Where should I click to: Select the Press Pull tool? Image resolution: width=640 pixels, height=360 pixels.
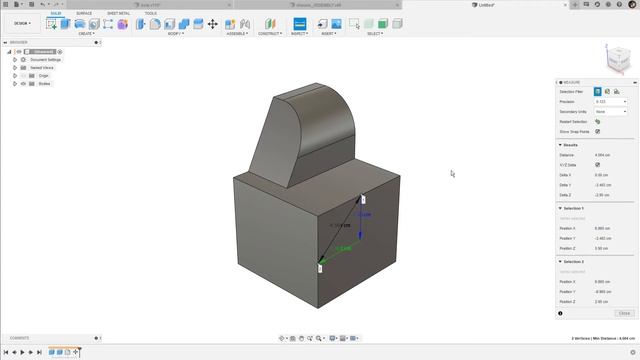coord(141,24)
